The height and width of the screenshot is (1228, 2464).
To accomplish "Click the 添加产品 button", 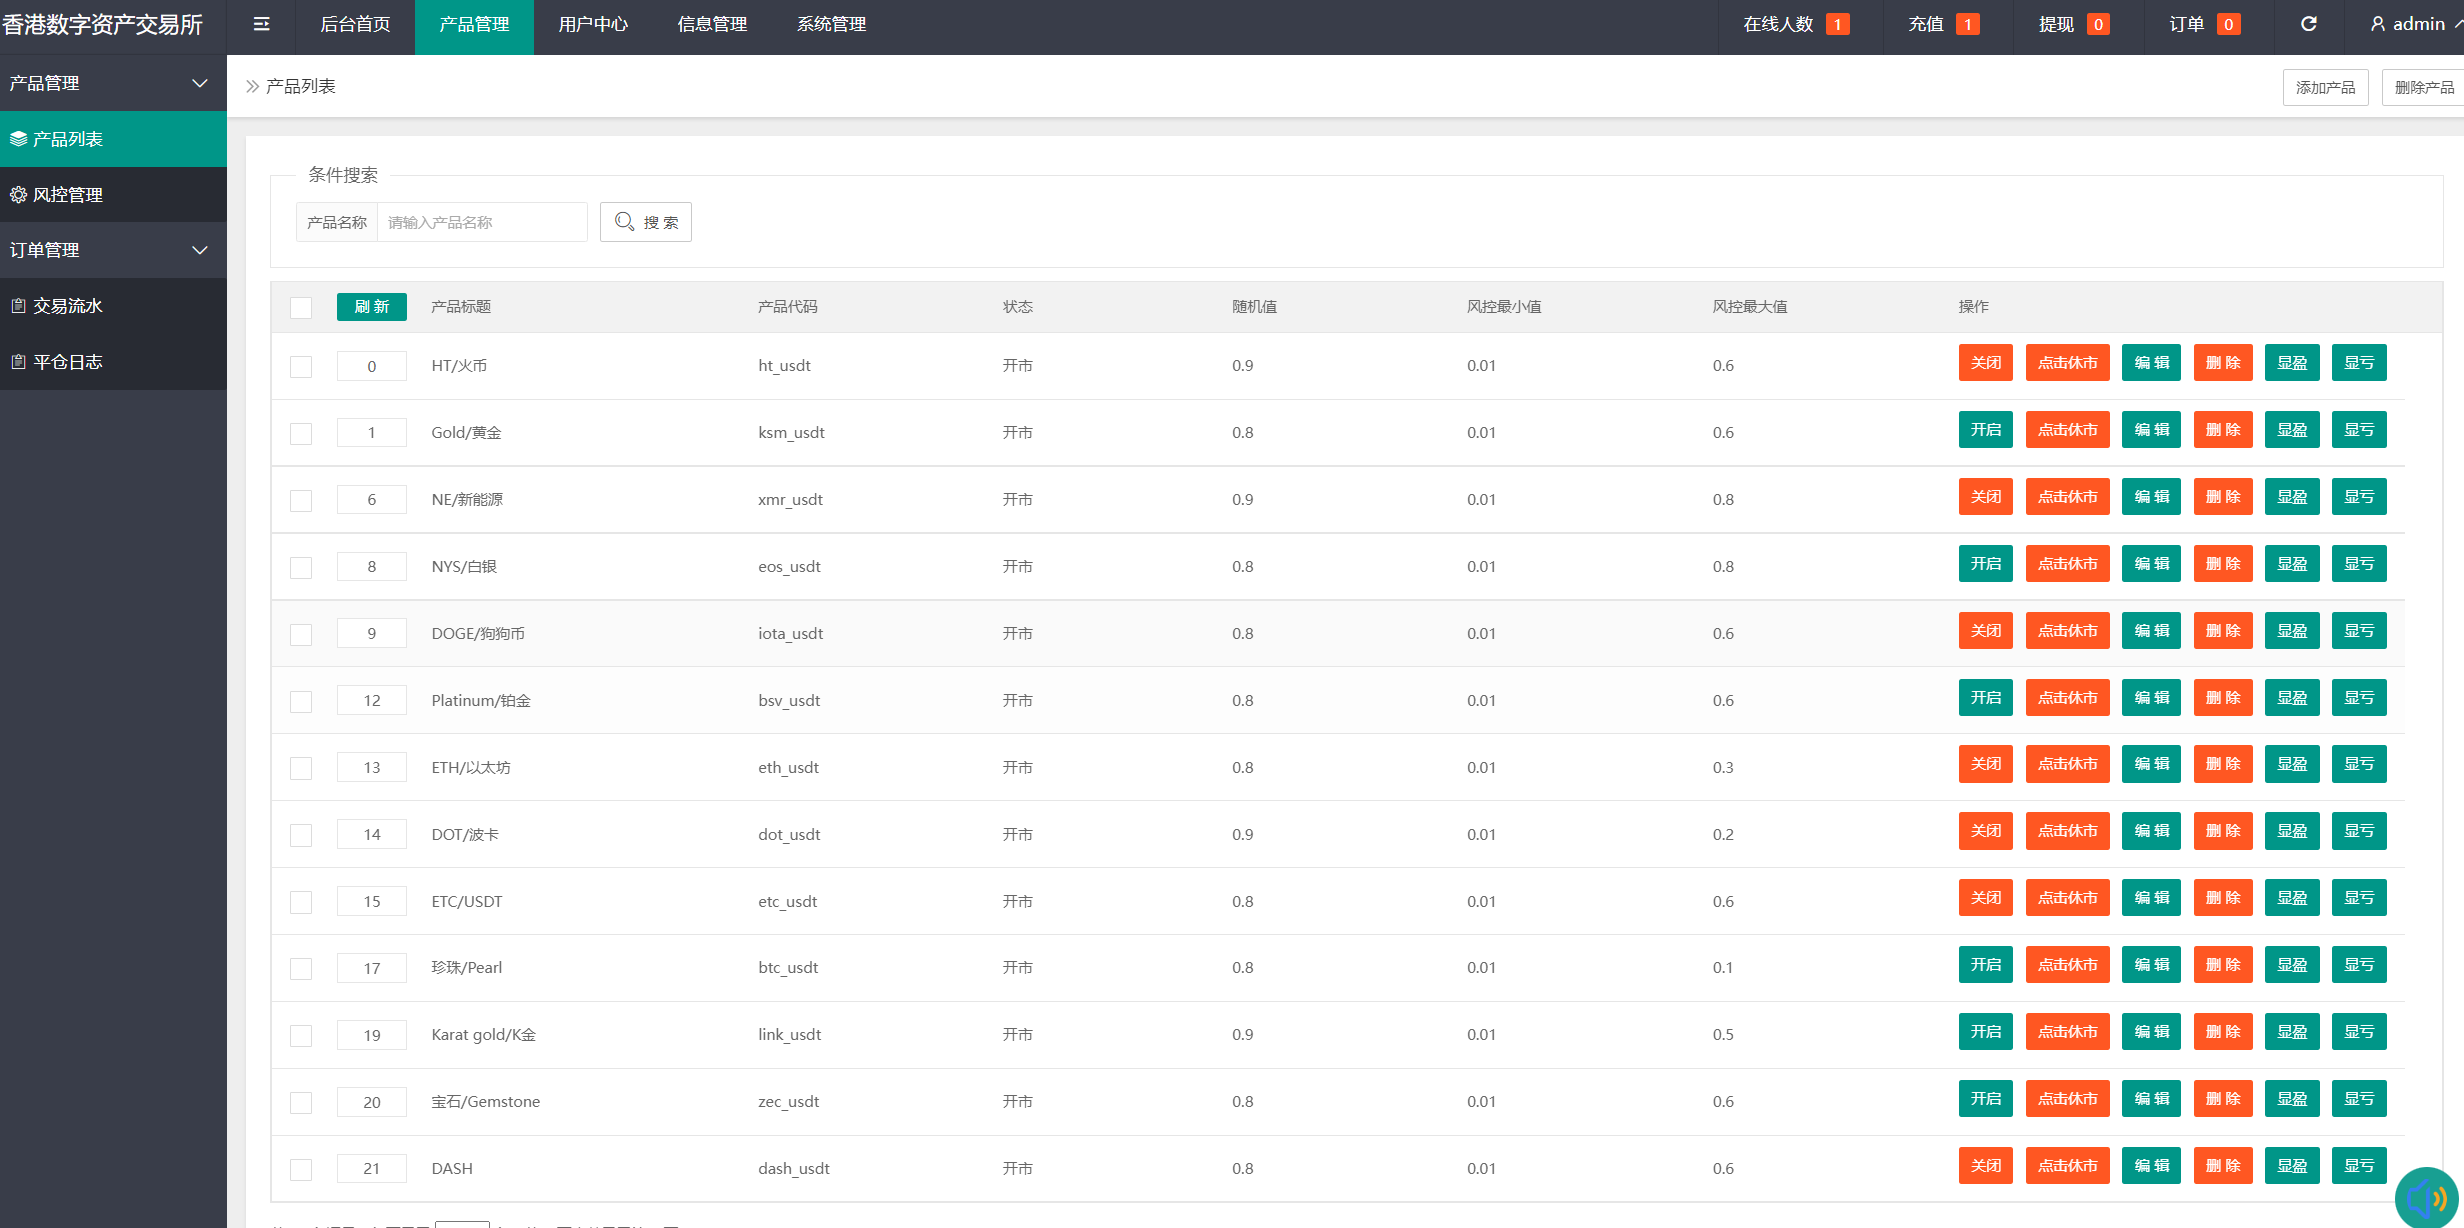I will coord(2325,87).
